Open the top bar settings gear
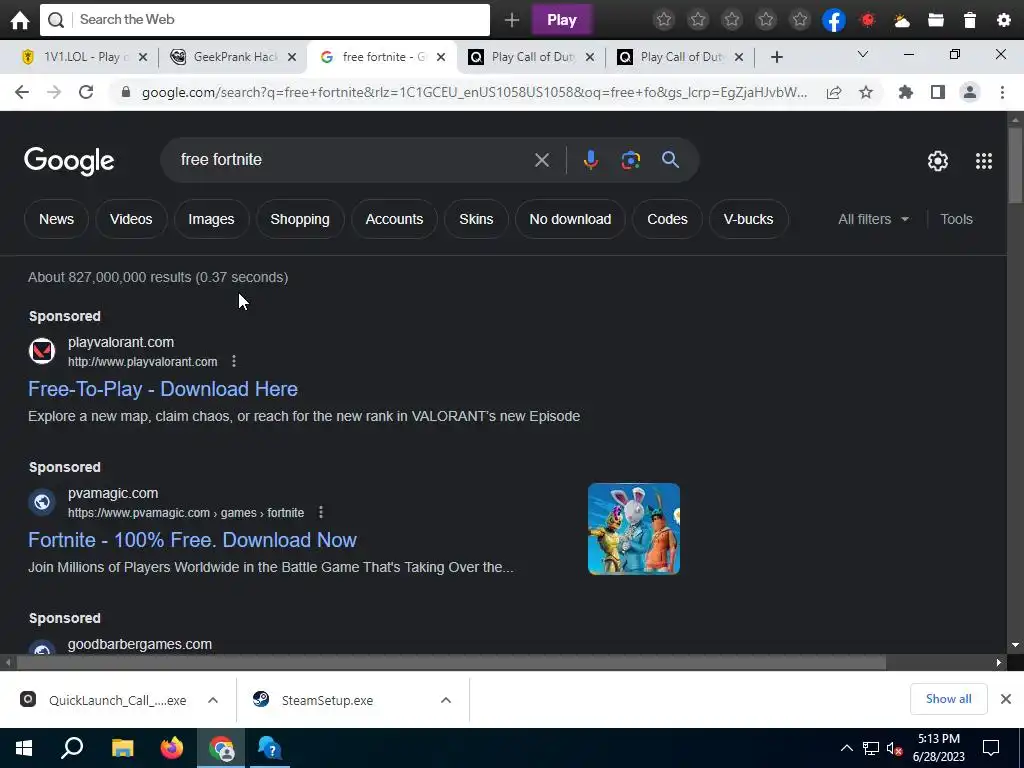 1004,20
